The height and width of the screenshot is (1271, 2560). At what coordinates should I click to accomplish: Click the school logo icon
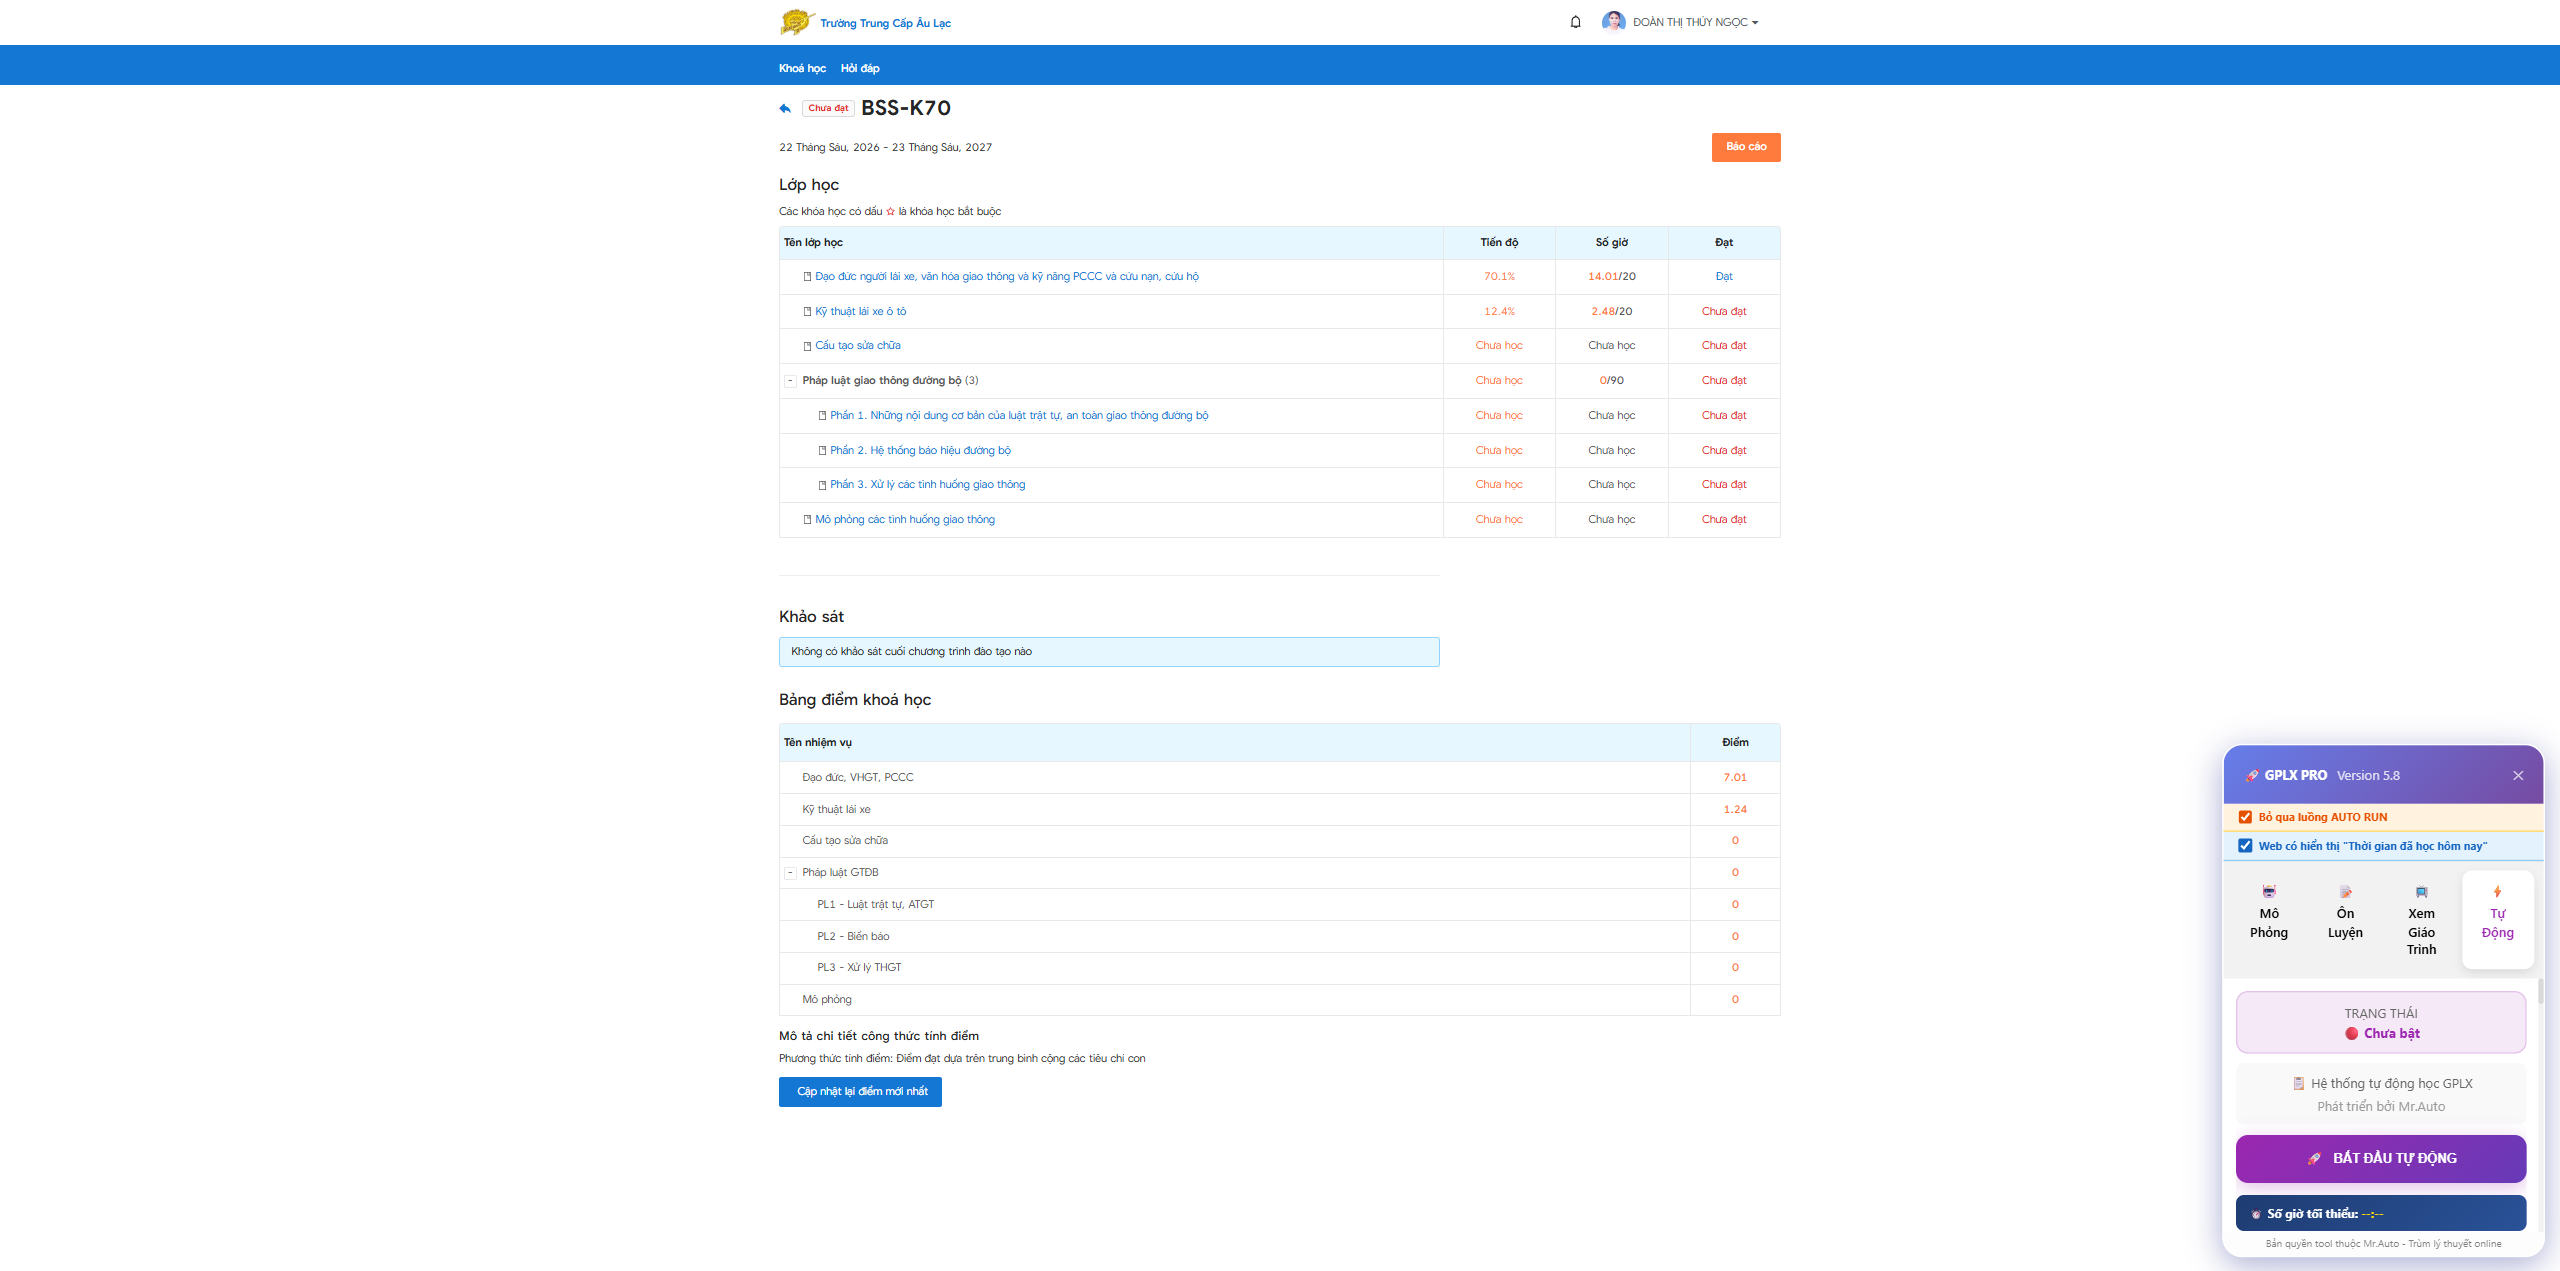(797, 22)
